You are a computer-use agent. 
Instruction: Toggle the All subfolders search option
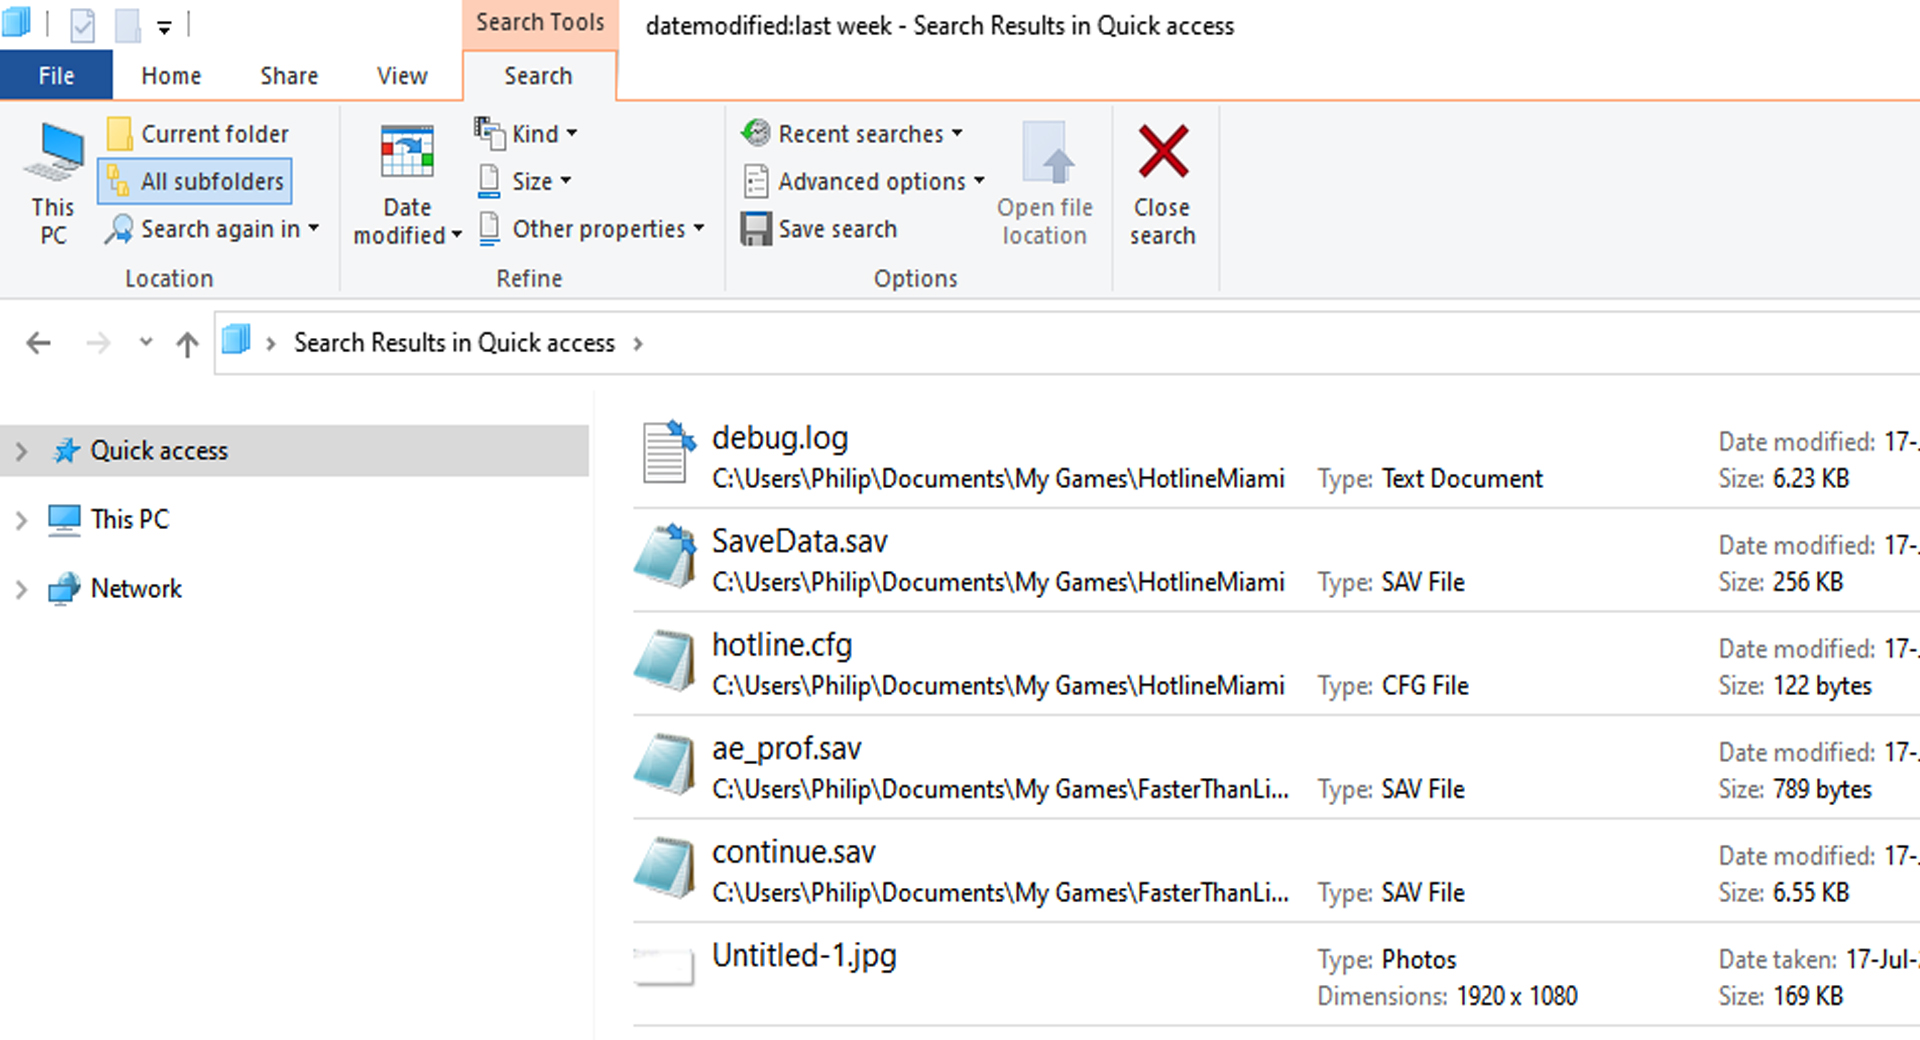coord(195,181)
